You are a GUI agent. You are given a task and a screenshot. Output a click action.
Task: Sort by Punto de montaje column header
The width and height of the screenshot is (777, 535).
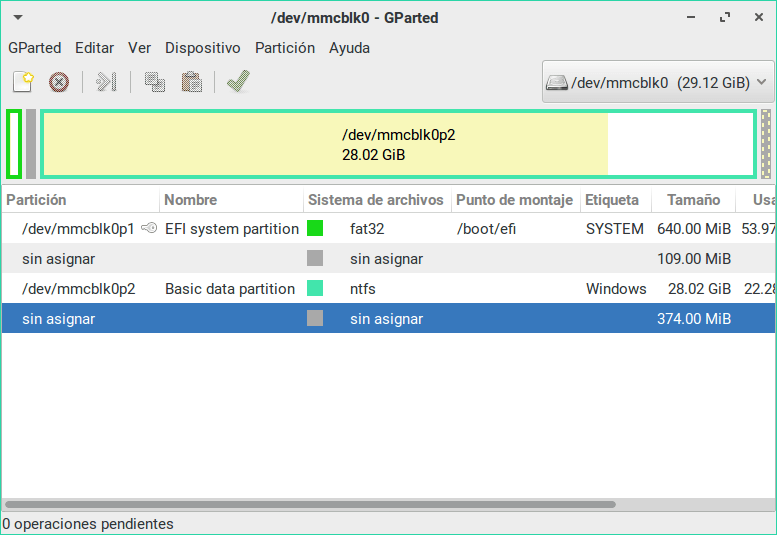(x=516, y=200)
